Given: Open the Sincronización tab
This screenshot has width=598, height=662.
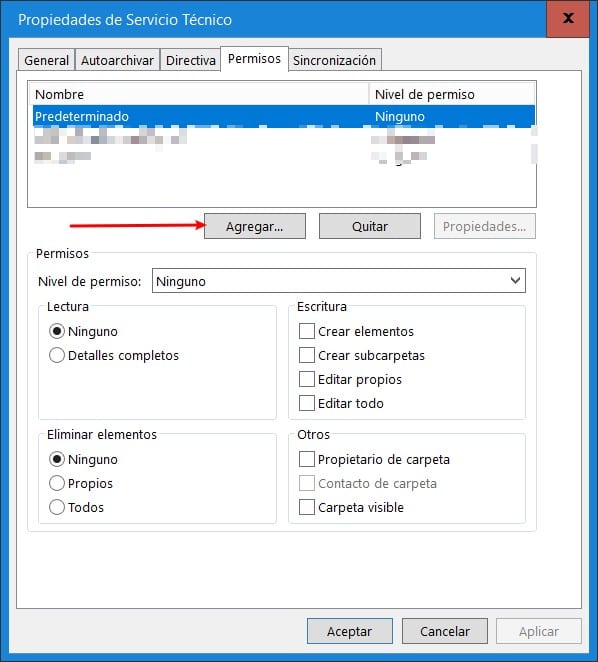Looking at the screenshot, I should (334, 60).
